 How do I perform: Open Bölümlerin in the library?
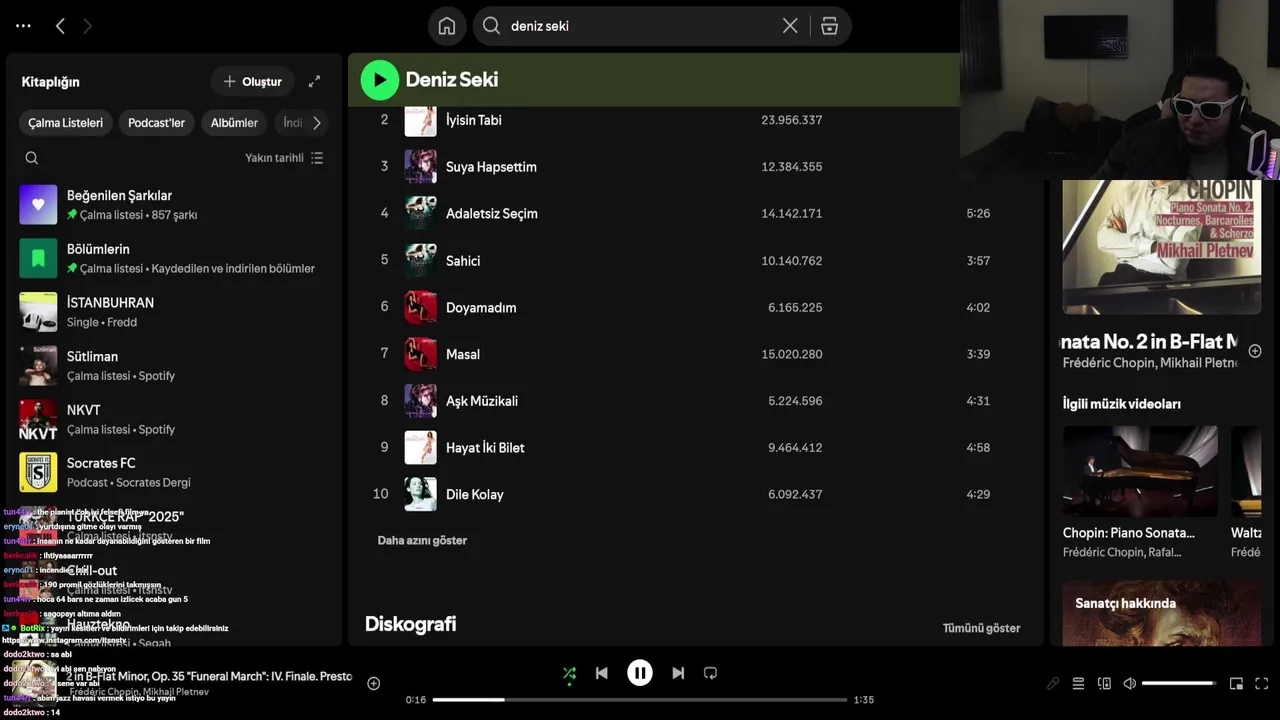click(174, 258)
